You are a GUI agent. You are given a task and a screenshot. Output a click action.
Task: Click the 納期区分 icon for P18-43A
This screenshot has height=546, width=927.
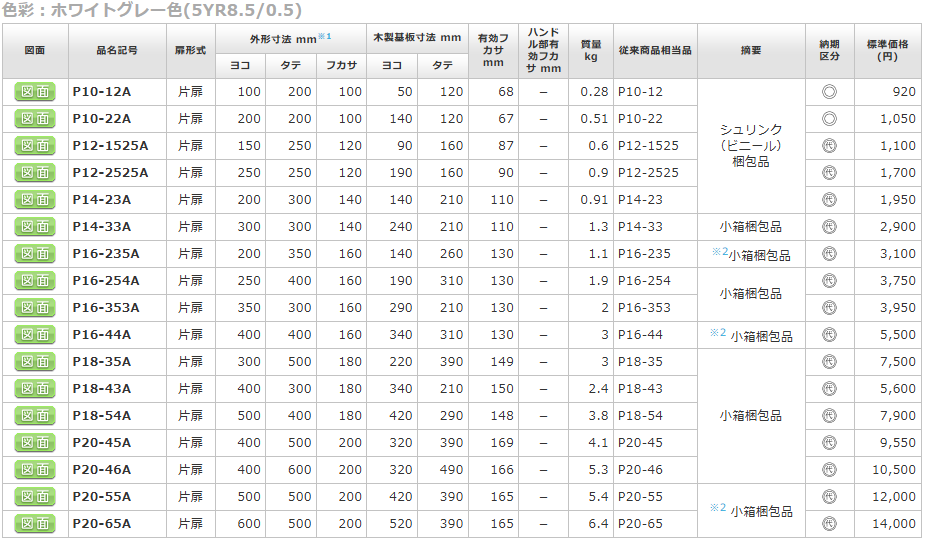pyautogui.click(x=829, y=389)
